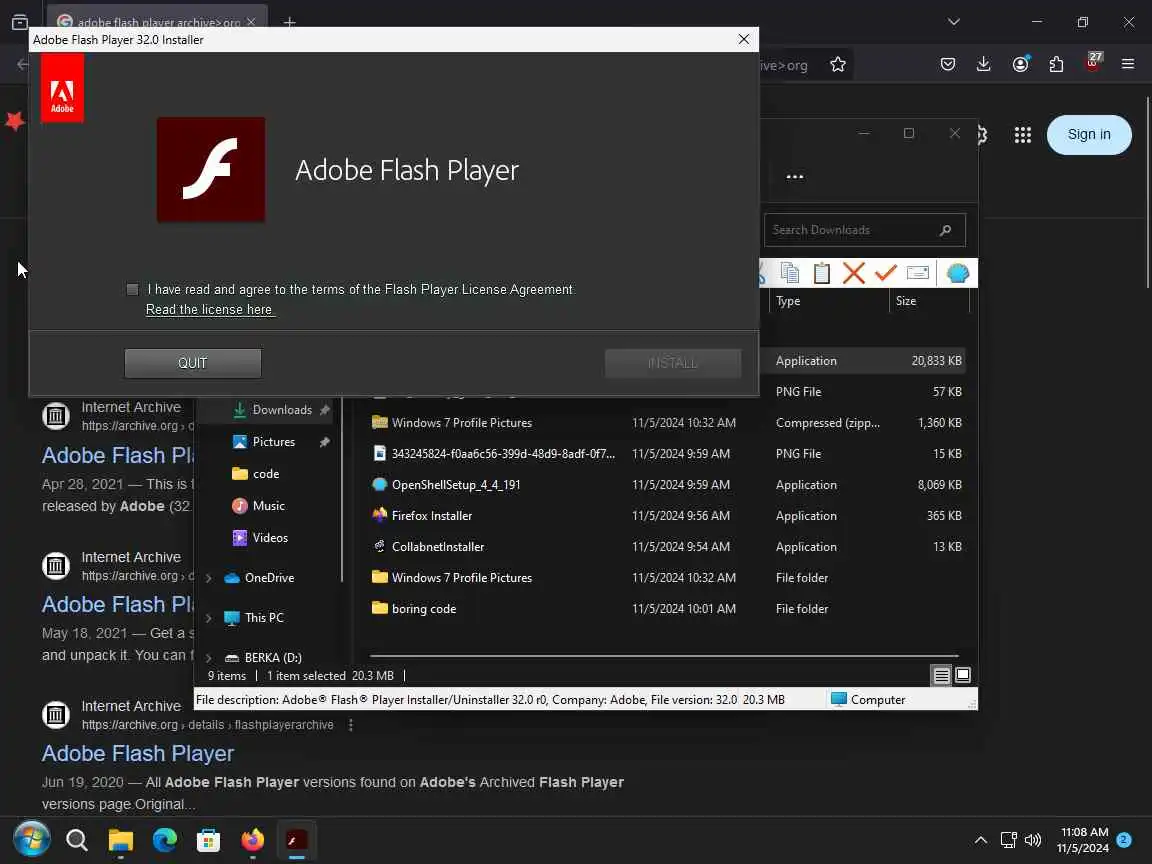
Task: Open the List all tabs dropdown arrow
Action: tap(954, 21)
